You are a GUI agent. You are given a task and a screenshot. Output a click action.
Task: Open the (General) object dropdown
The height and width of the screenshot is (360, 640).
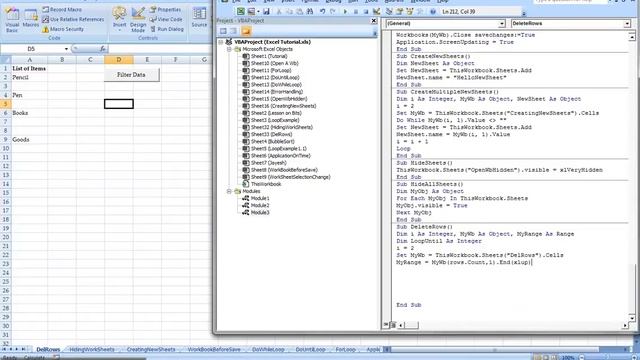click(502, 24)
